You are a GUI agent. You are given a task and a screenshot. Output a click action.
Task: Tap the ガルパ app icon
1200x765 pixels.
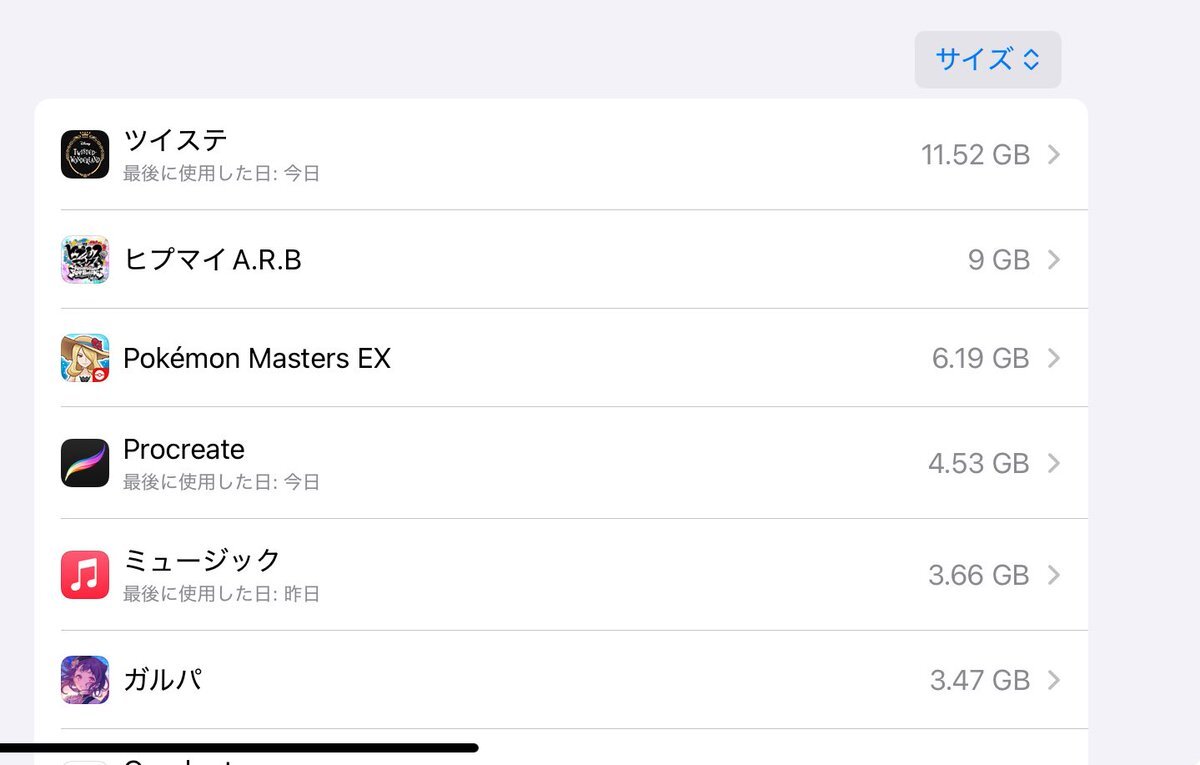85,680
